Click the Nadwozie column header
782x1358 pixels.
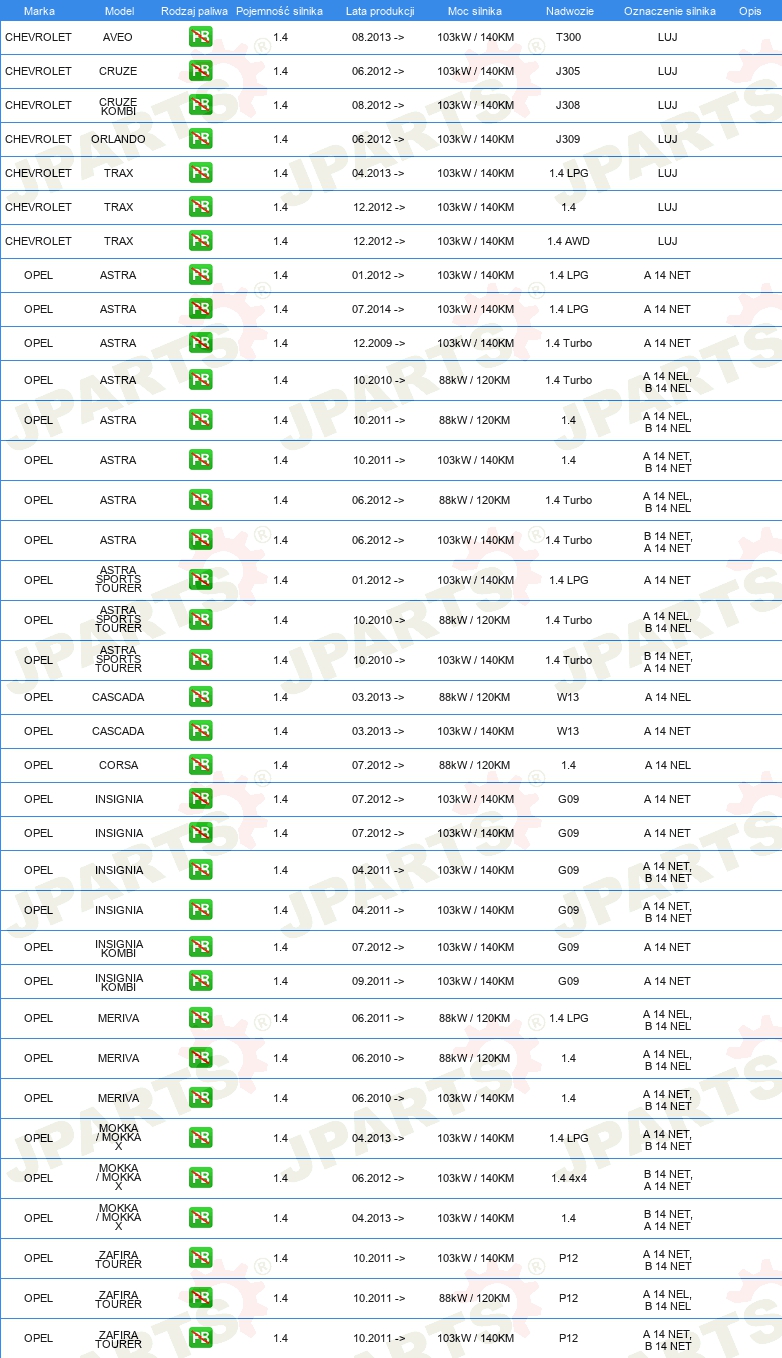point(569,11)
